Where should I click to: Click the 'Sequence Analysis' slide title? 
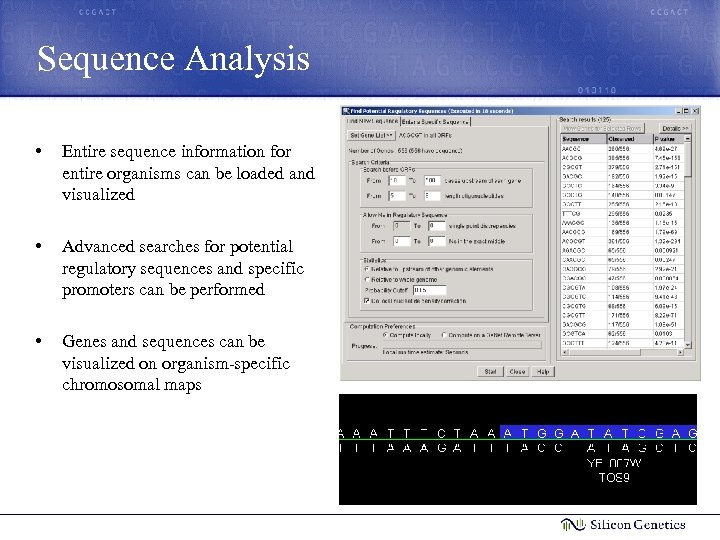174,59
